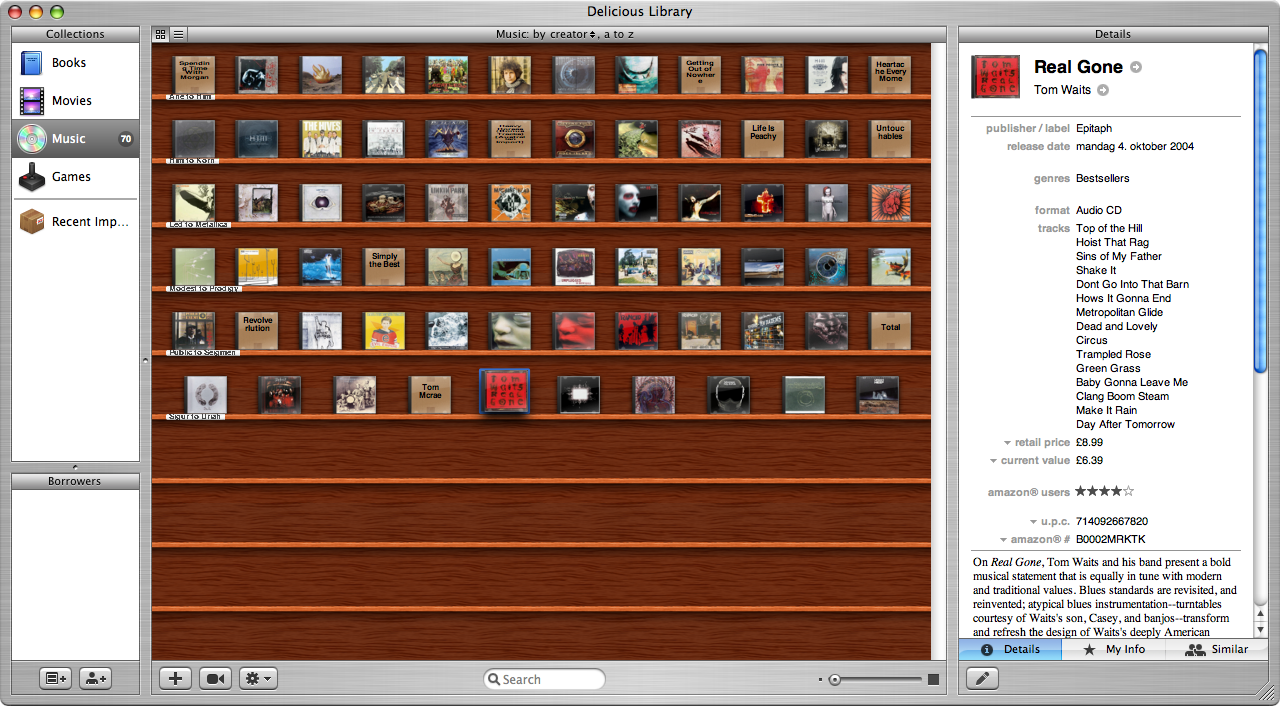This screenshot has width=1280, height=706.
Task: Click the large cover size icon
Action: click(933, 680)
